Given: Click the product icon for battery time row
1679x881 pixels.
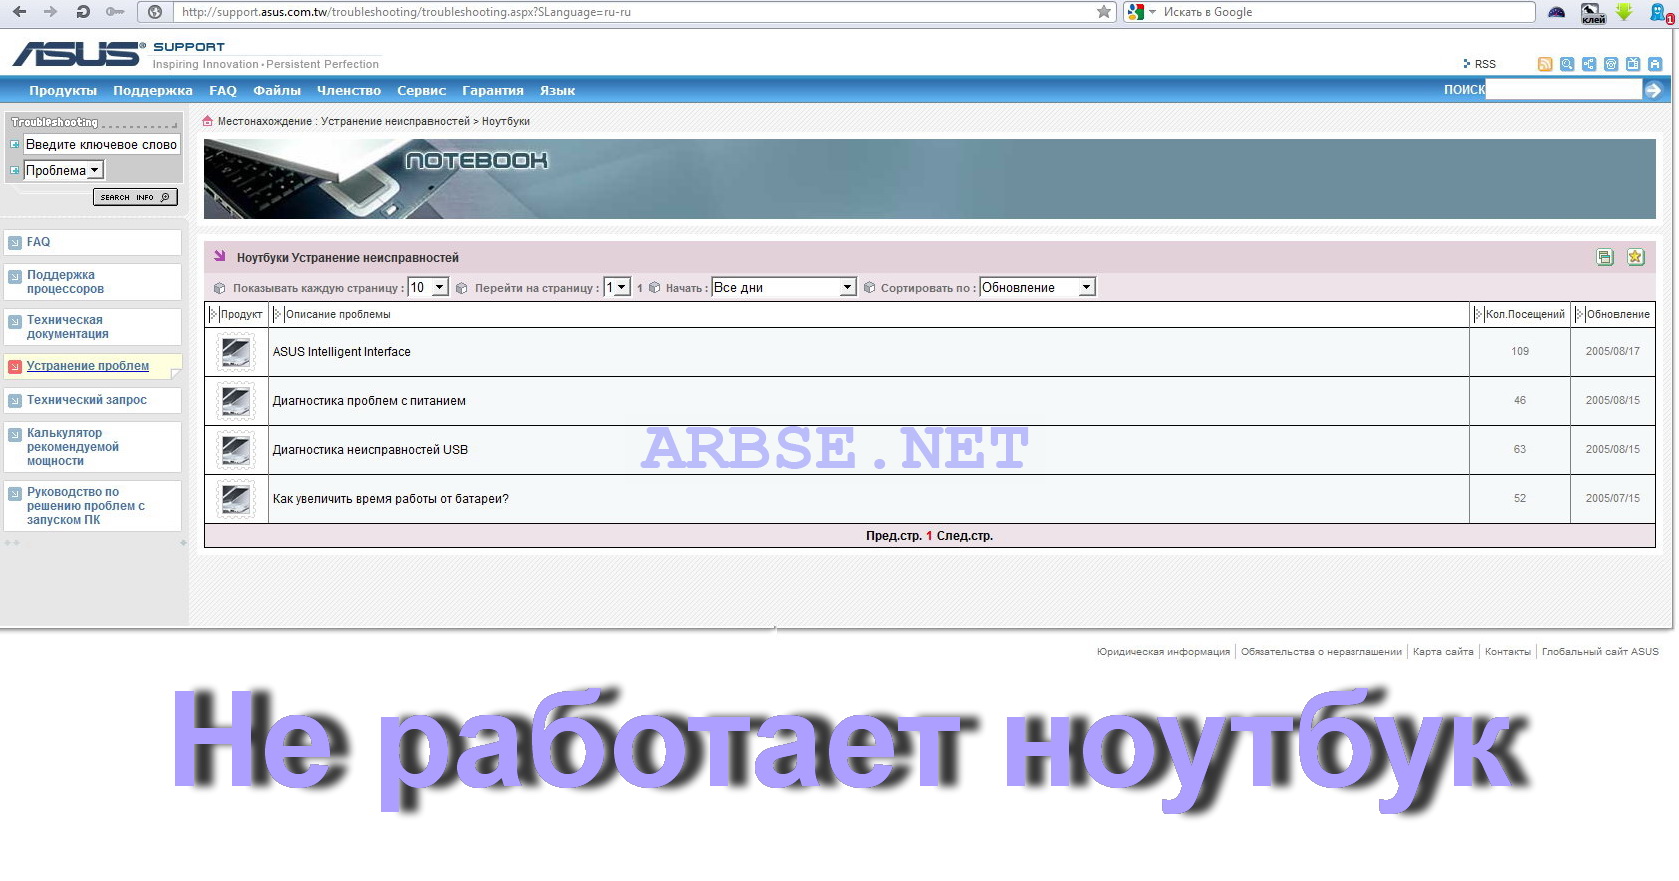Looking at the screenshot, I should pos(236,499).
